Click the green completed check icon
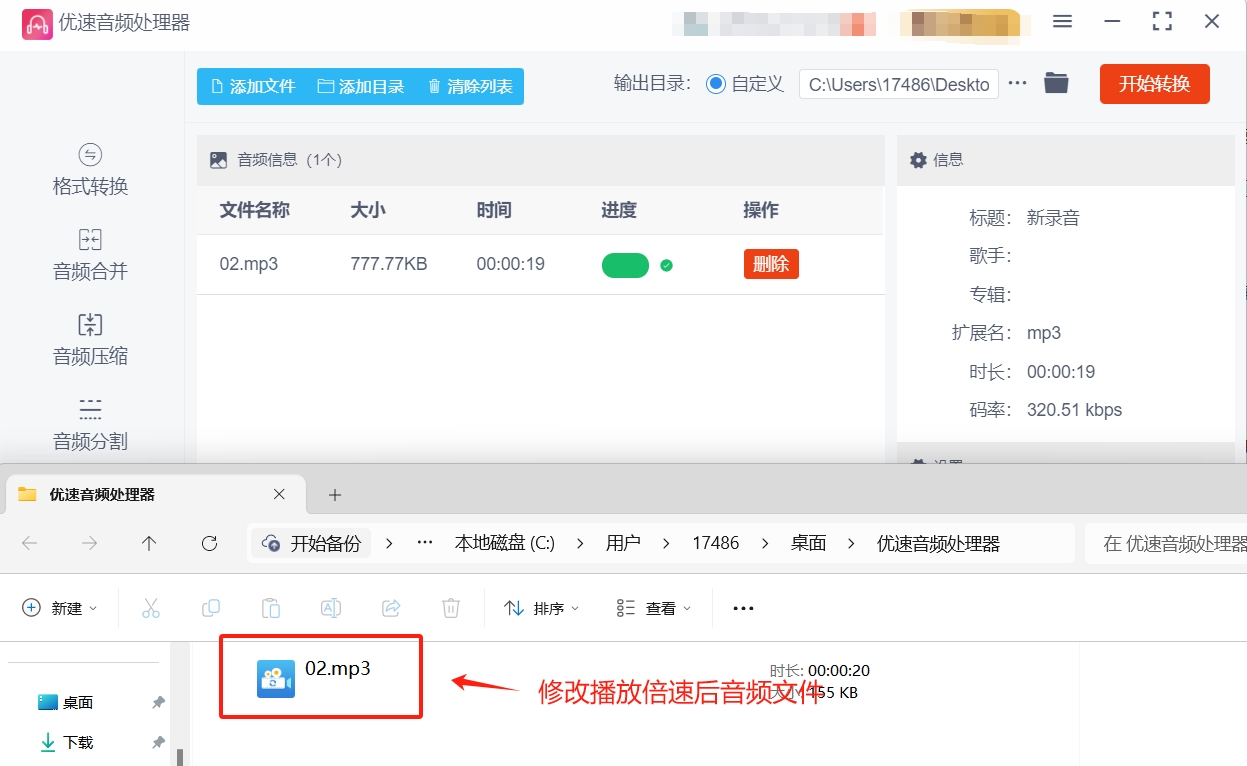 click(666, 265)
